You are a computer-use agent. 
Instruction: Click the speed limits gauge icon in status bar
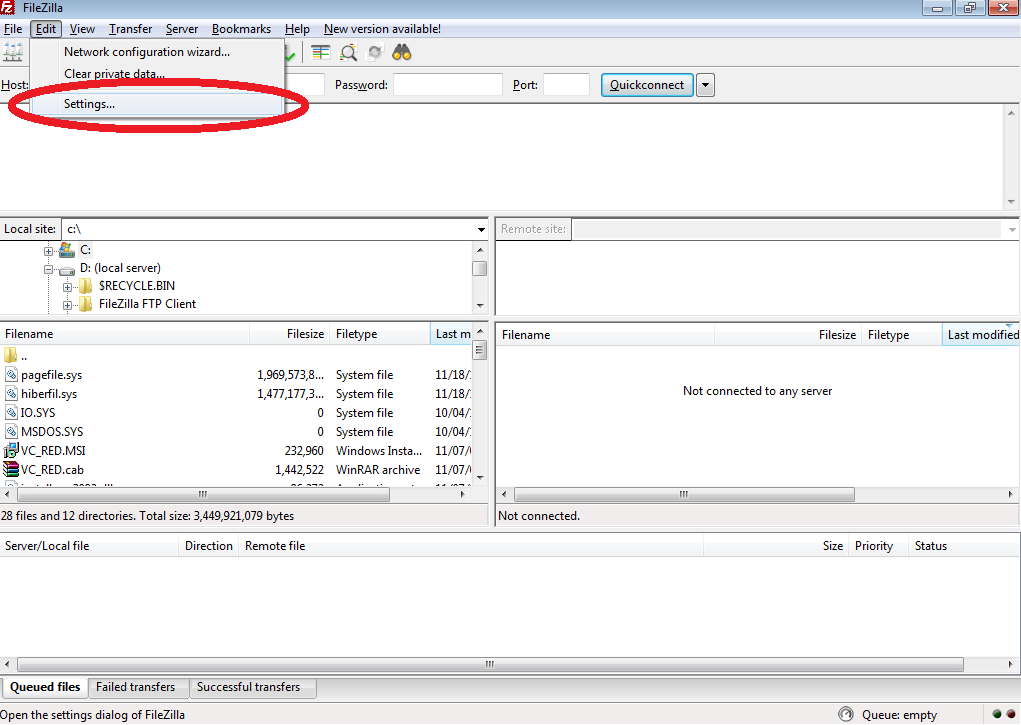pos(846,715)
